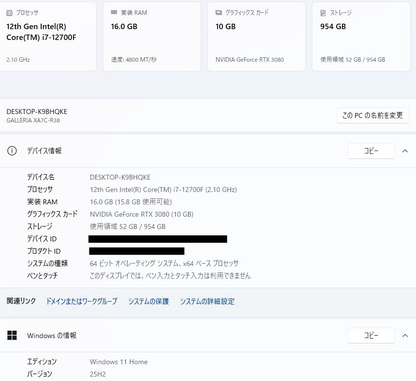Screen dimensions: 416x381
Task: Click the storage drive icon in storage card
Action: click(323, 13)
